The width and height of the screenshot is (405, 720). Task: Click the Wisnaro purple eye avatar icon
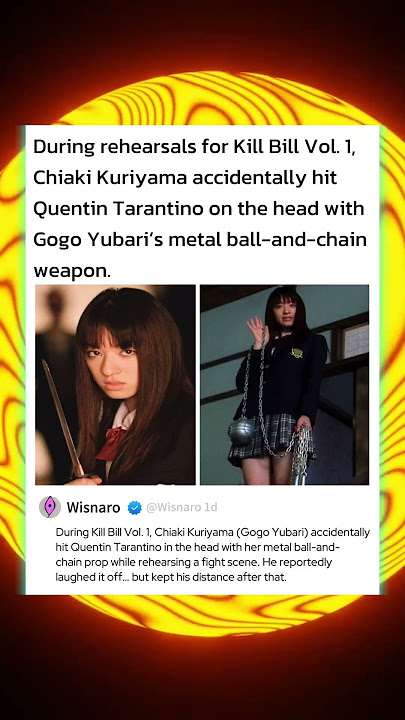point(50,507)
